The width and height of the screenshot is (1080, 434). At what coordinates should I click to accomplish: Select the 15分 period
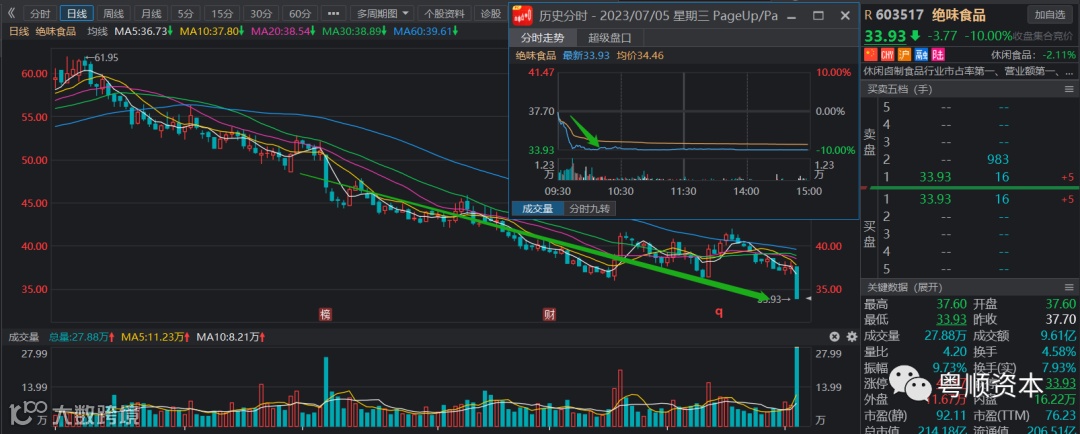222,13
